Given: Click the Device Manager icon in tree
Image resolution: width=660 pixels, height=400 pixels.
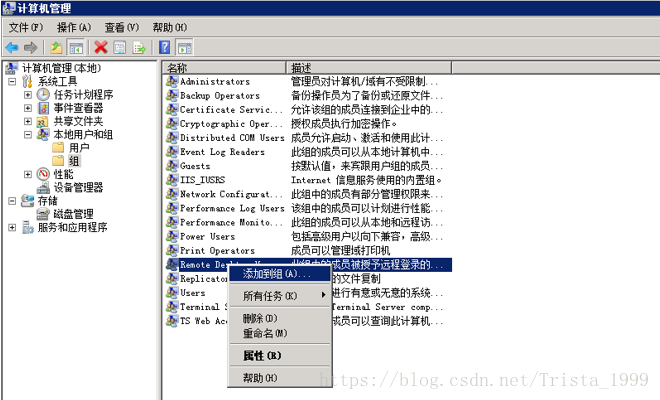Looking at the screenshot, I should [43, 187].
